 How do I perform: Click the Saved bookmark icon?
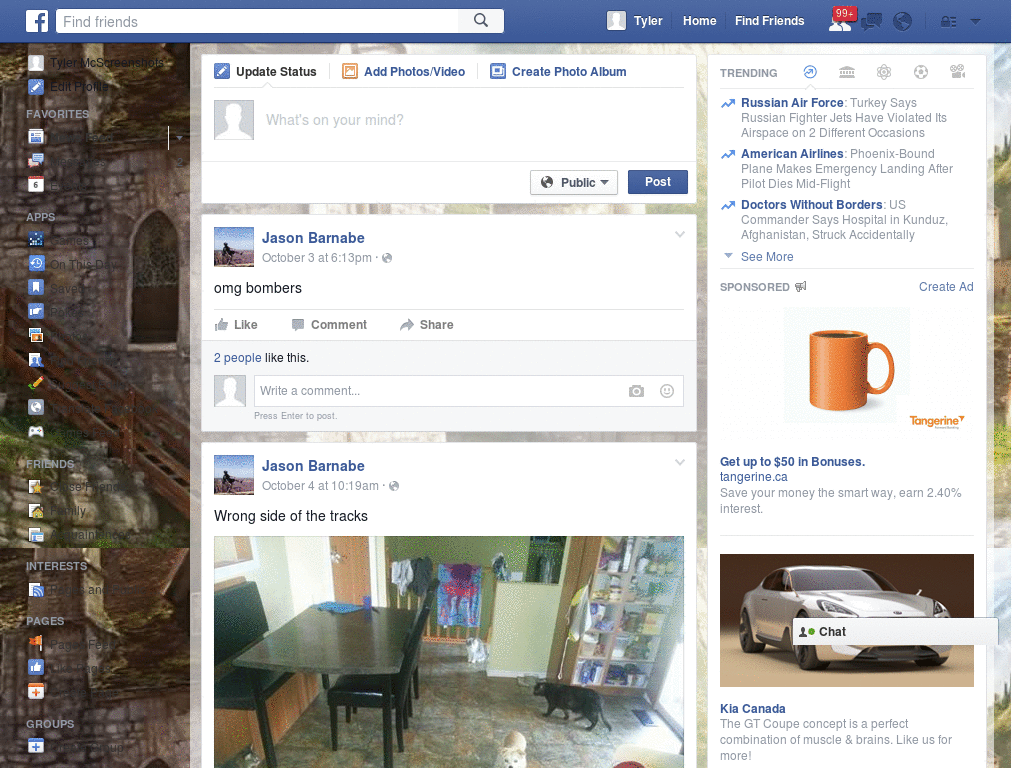click(36, 287)
